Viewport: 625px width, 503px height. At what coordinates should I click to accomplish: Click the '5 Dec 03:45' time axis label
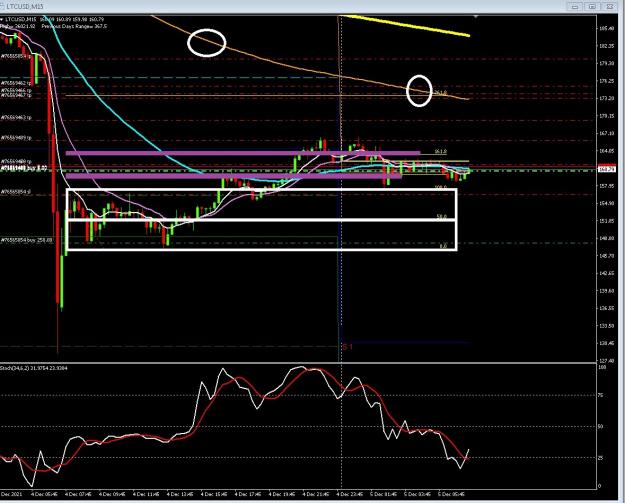[x=418, y=494]
